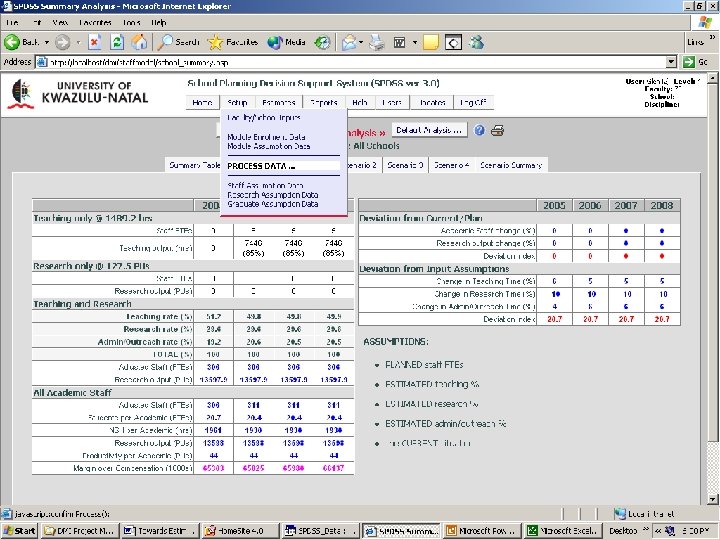Open the Scenario 4 tab

tap(452, 164)
